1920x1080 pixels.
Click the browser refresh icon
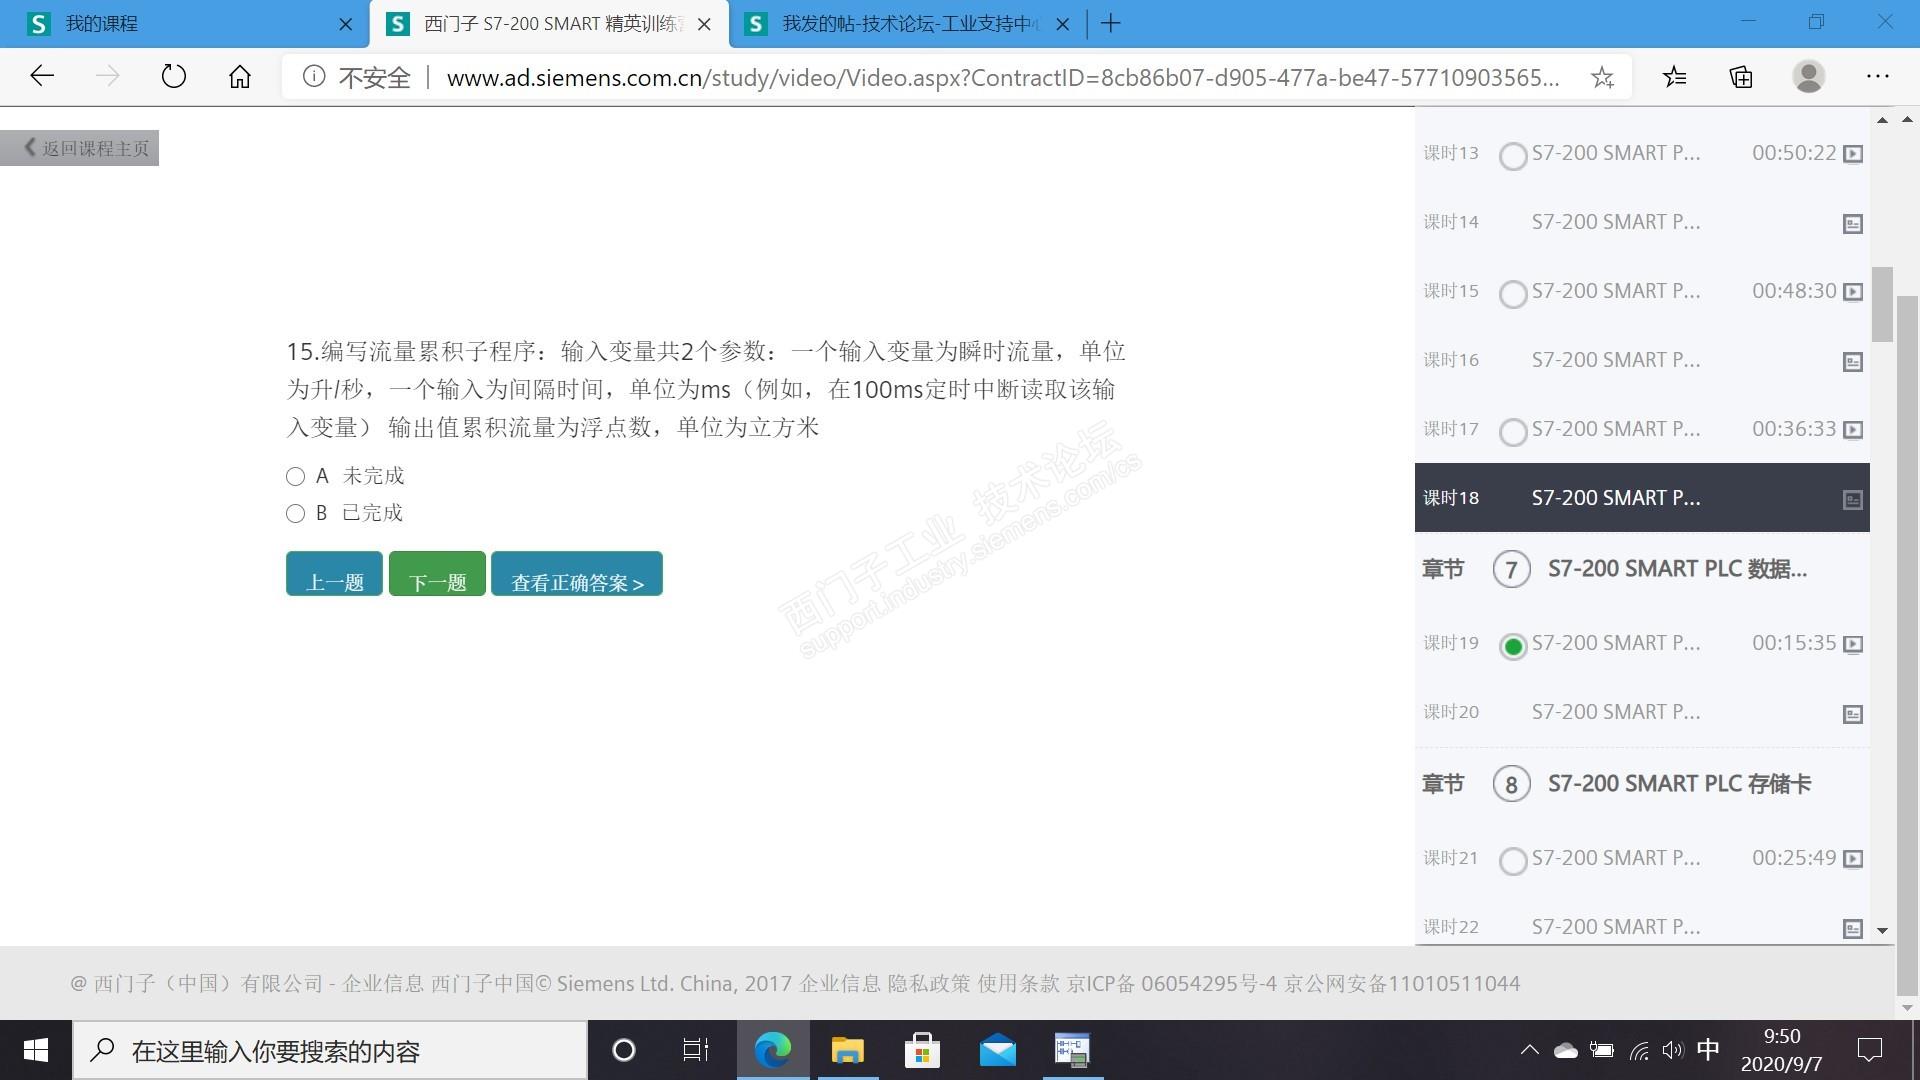click(173, 77)
